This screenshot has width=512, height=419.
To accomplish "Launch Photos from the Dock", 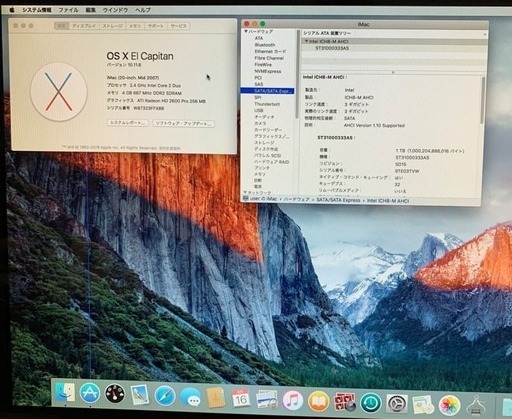I will [x=449, y=405].
